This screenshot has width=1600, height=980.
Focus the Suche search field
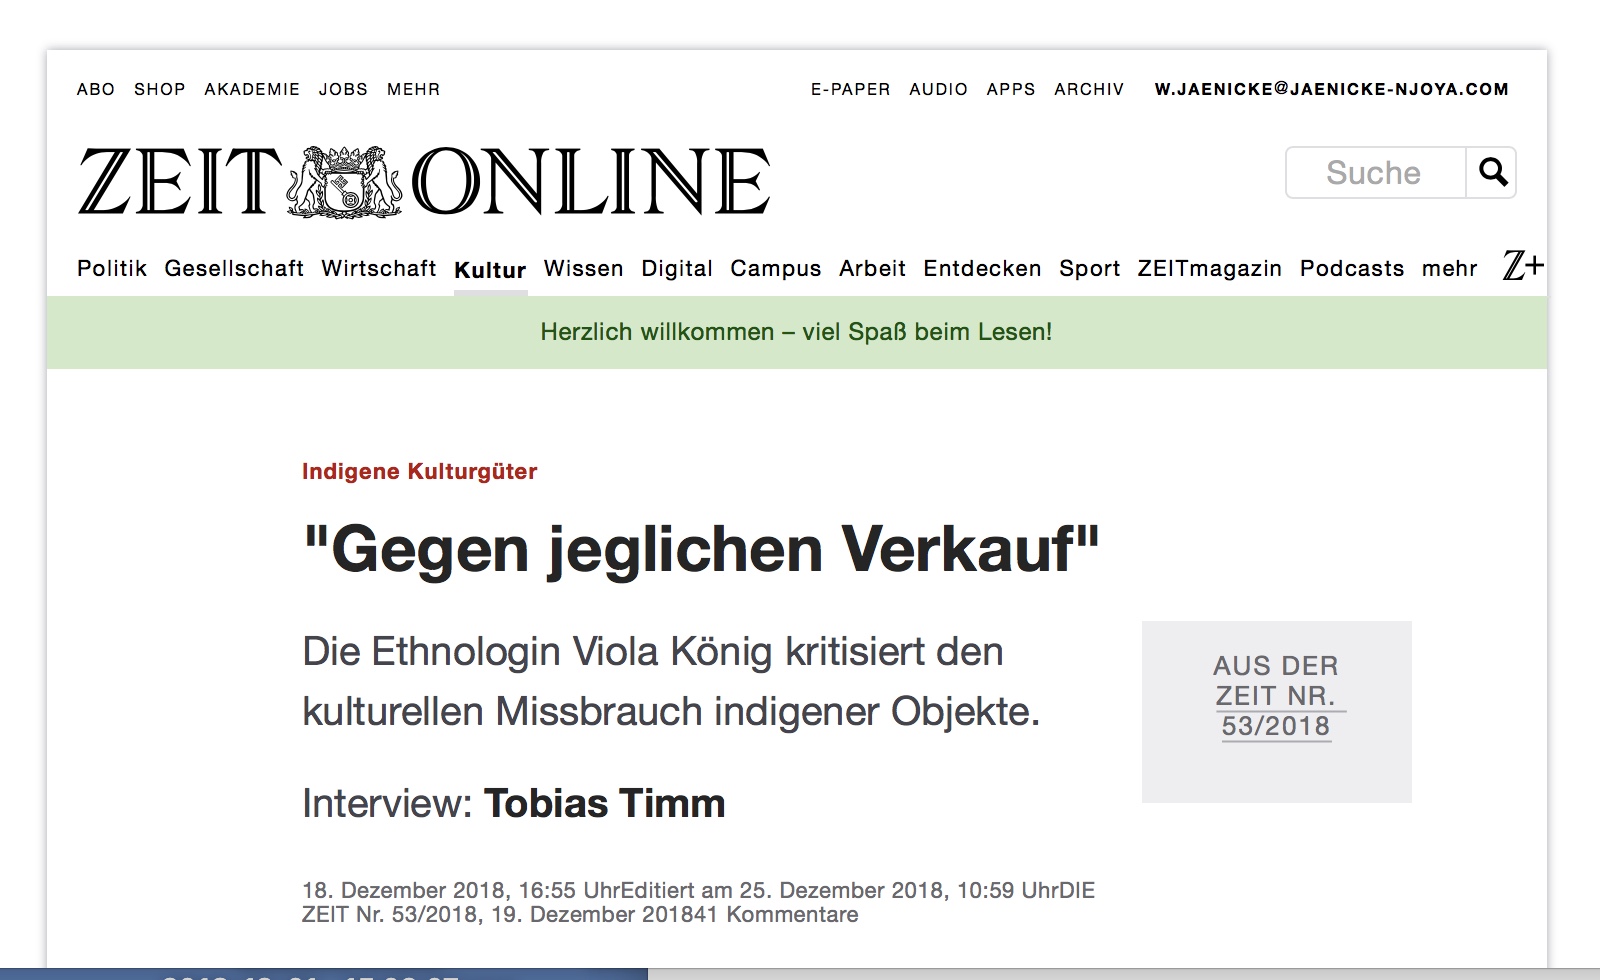click(x=1376, y=173)
